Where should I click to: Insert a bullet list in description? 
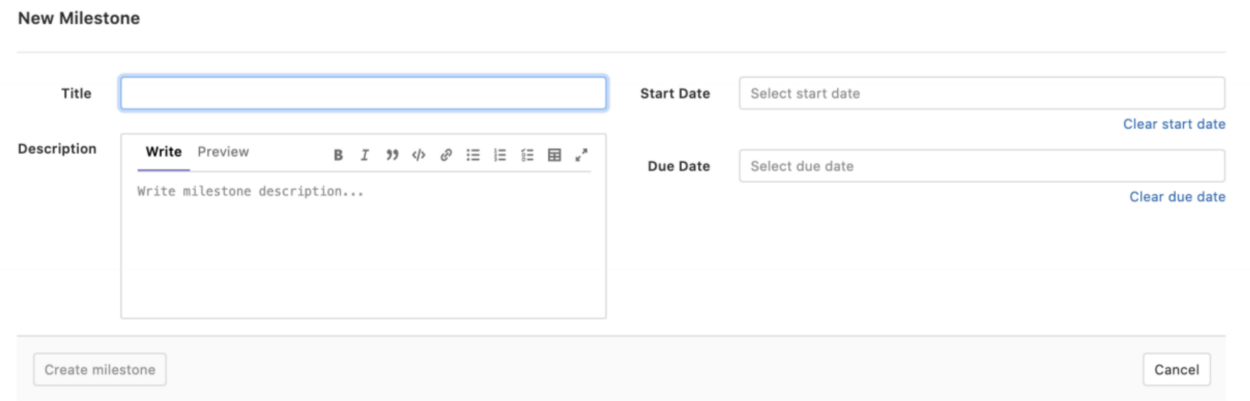point(473,155)
